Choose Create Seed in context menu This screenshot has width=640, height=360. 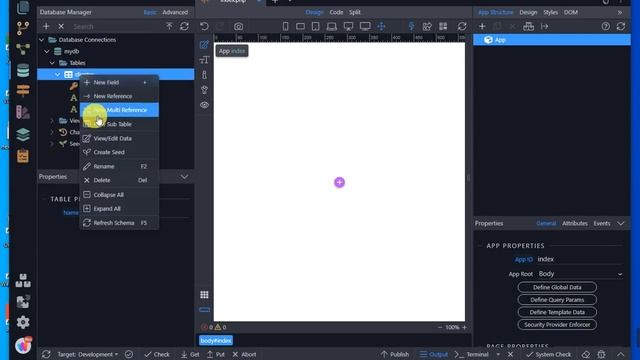point(119,152)
